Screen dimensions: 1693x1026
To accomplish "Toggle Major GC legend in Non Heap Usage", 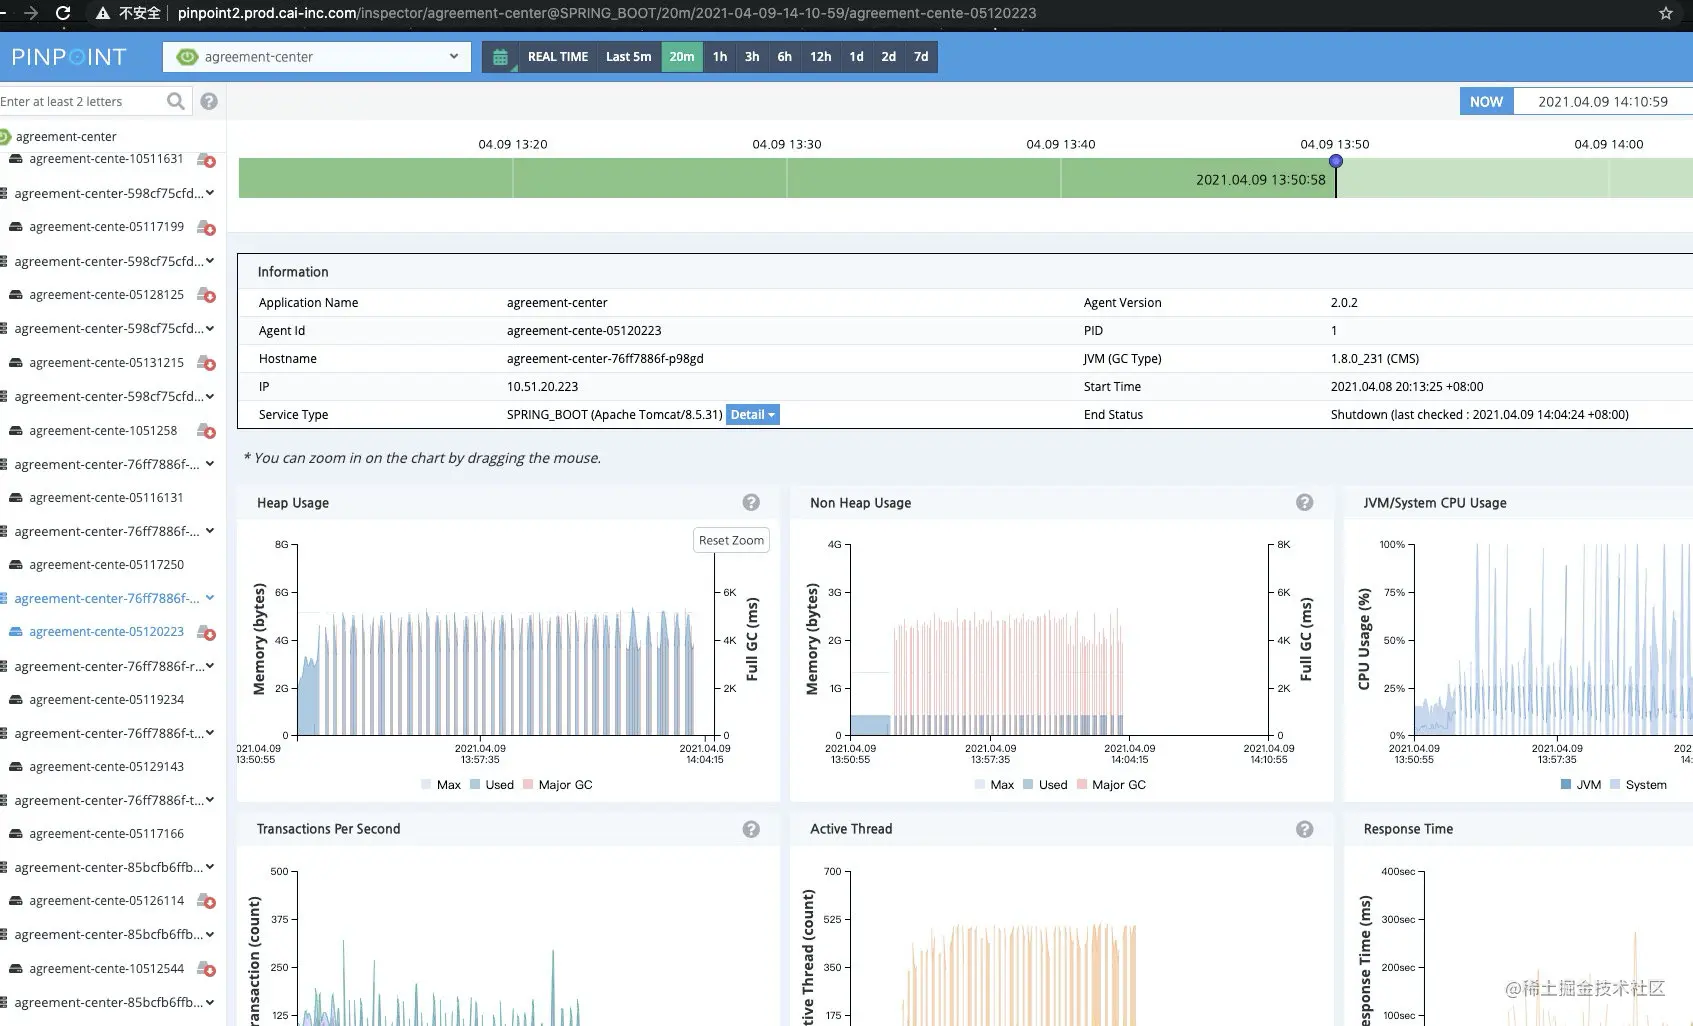I will coord(1111,785).
